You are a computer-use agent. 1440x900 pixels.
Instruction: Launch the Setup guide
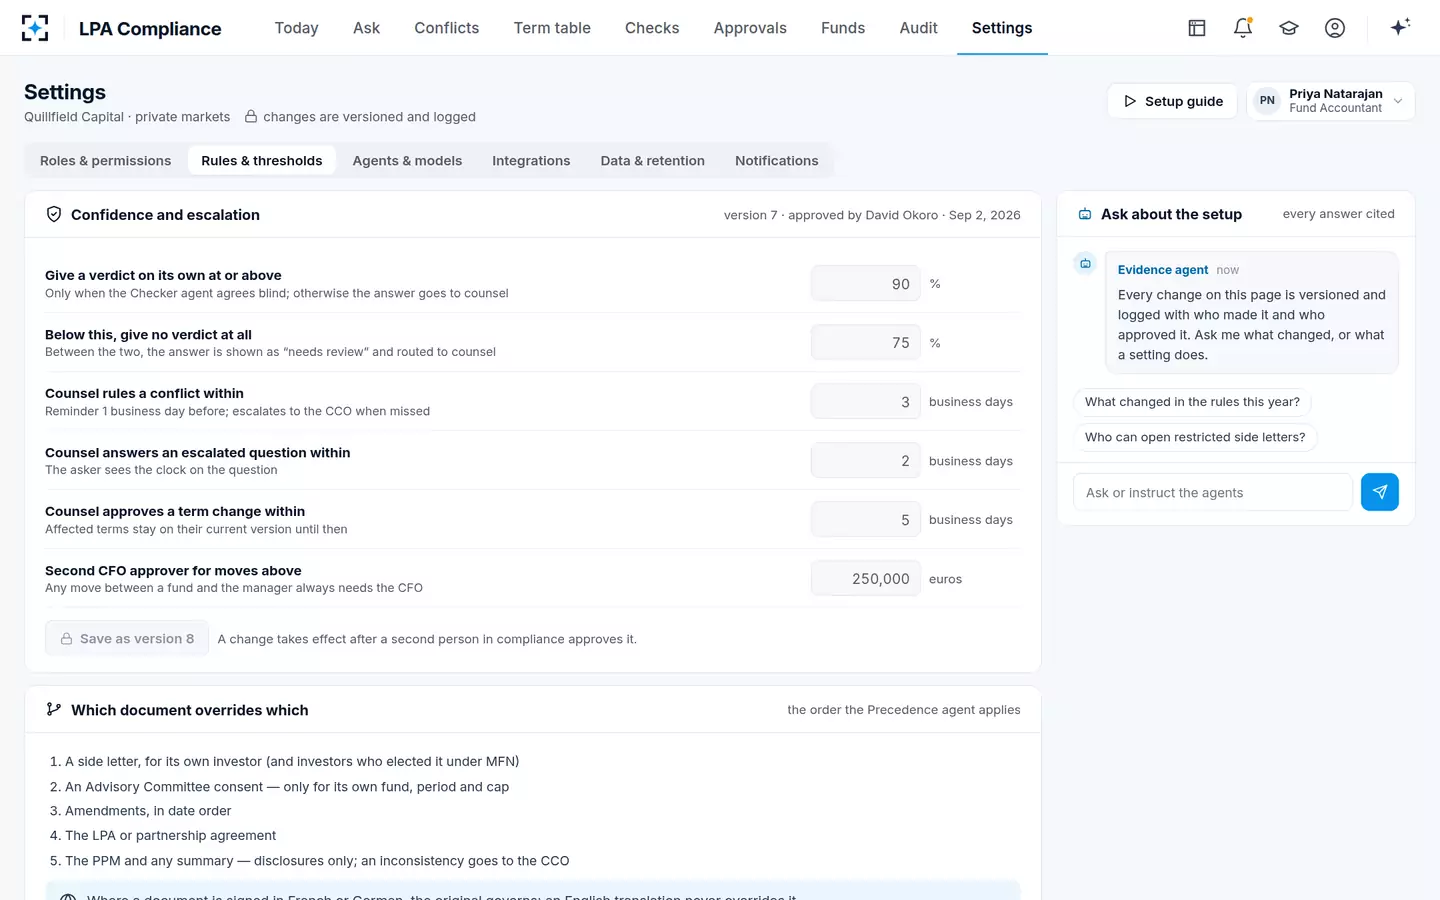(x=1172, y=101)
